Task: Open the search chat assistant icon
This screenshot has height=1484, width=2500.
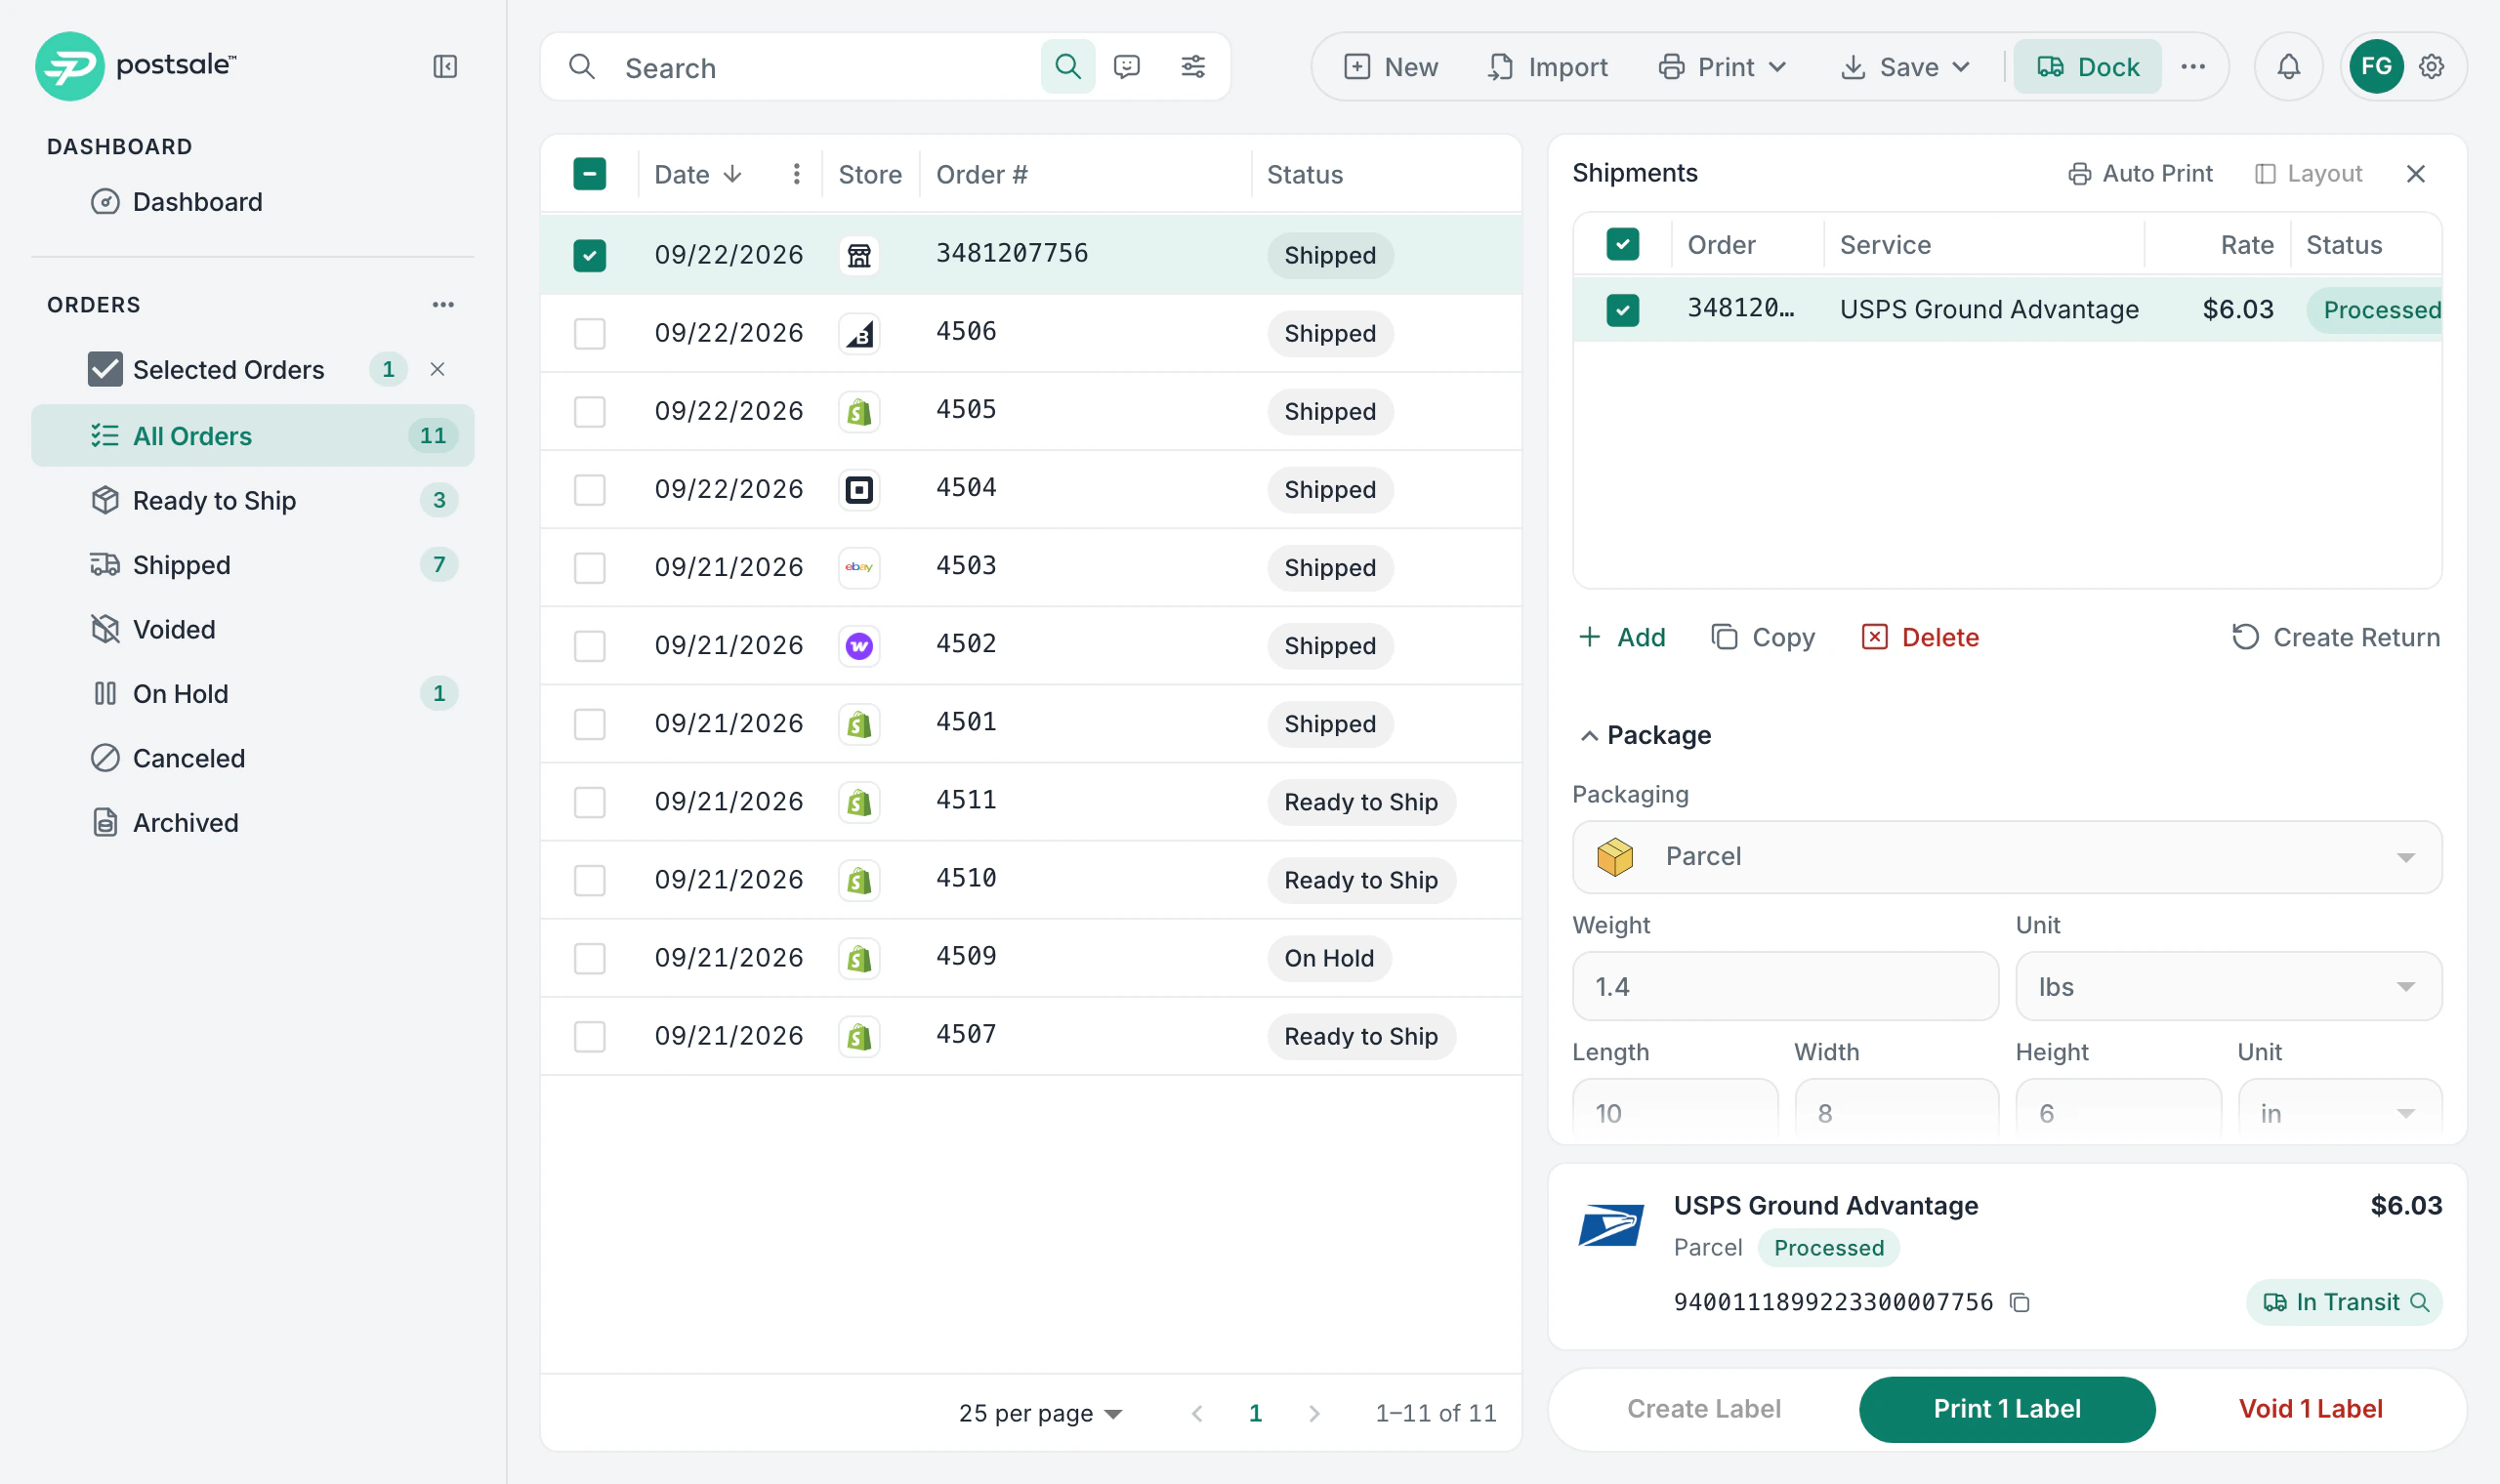Action: click(x=1127, y=67)
